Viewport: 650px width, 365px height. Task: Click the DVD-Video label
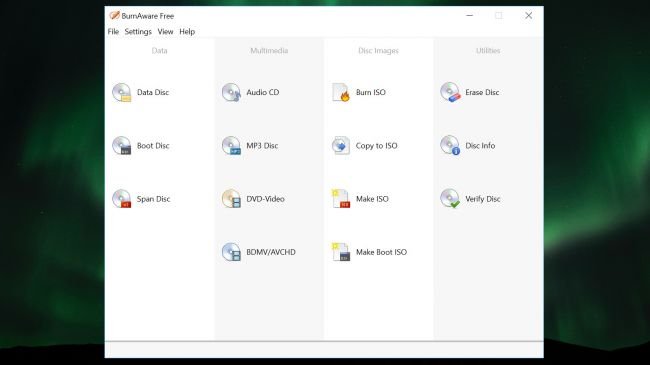point(265,199)
